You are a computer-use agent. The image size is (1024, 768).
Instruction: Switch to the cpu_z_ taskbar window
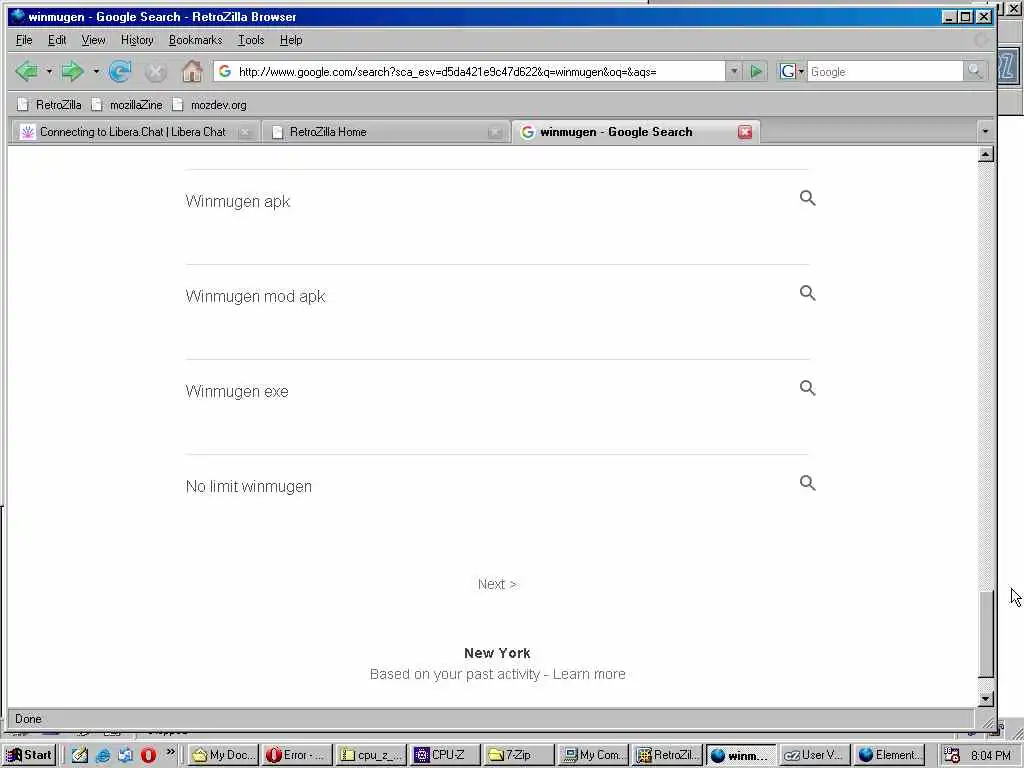point(371,755)
